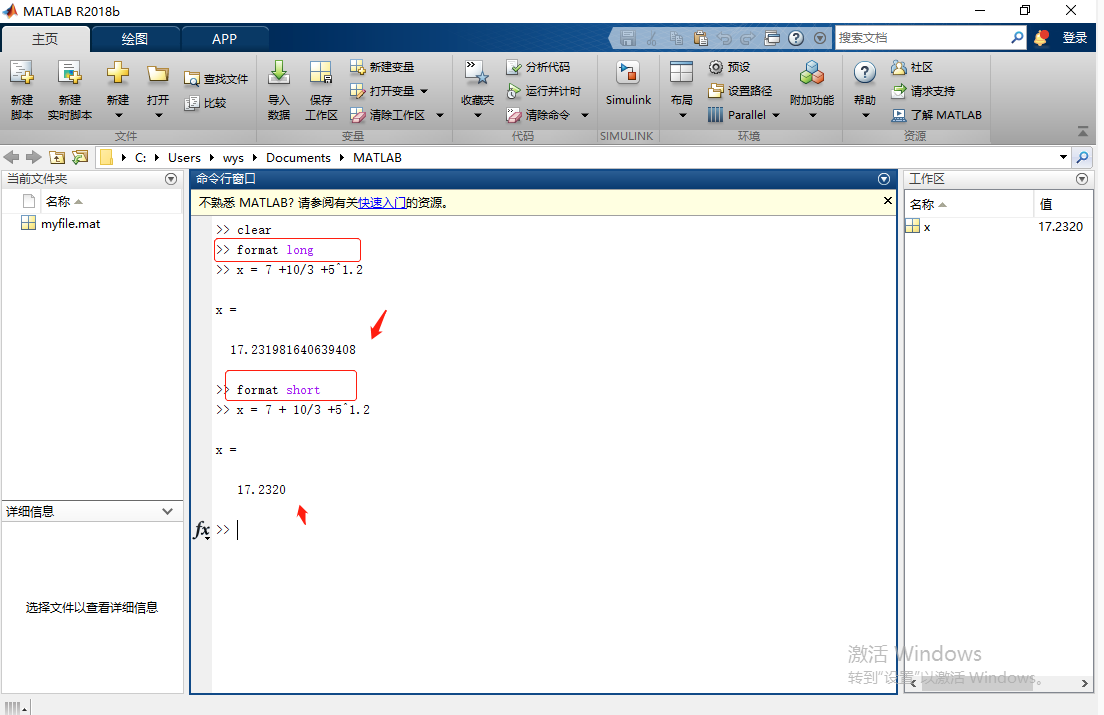The width and height of the screenshot is (1104, 715).
Task: Expand the Open (打开) dropdown arrow
Action: click(x=158, y=115)
